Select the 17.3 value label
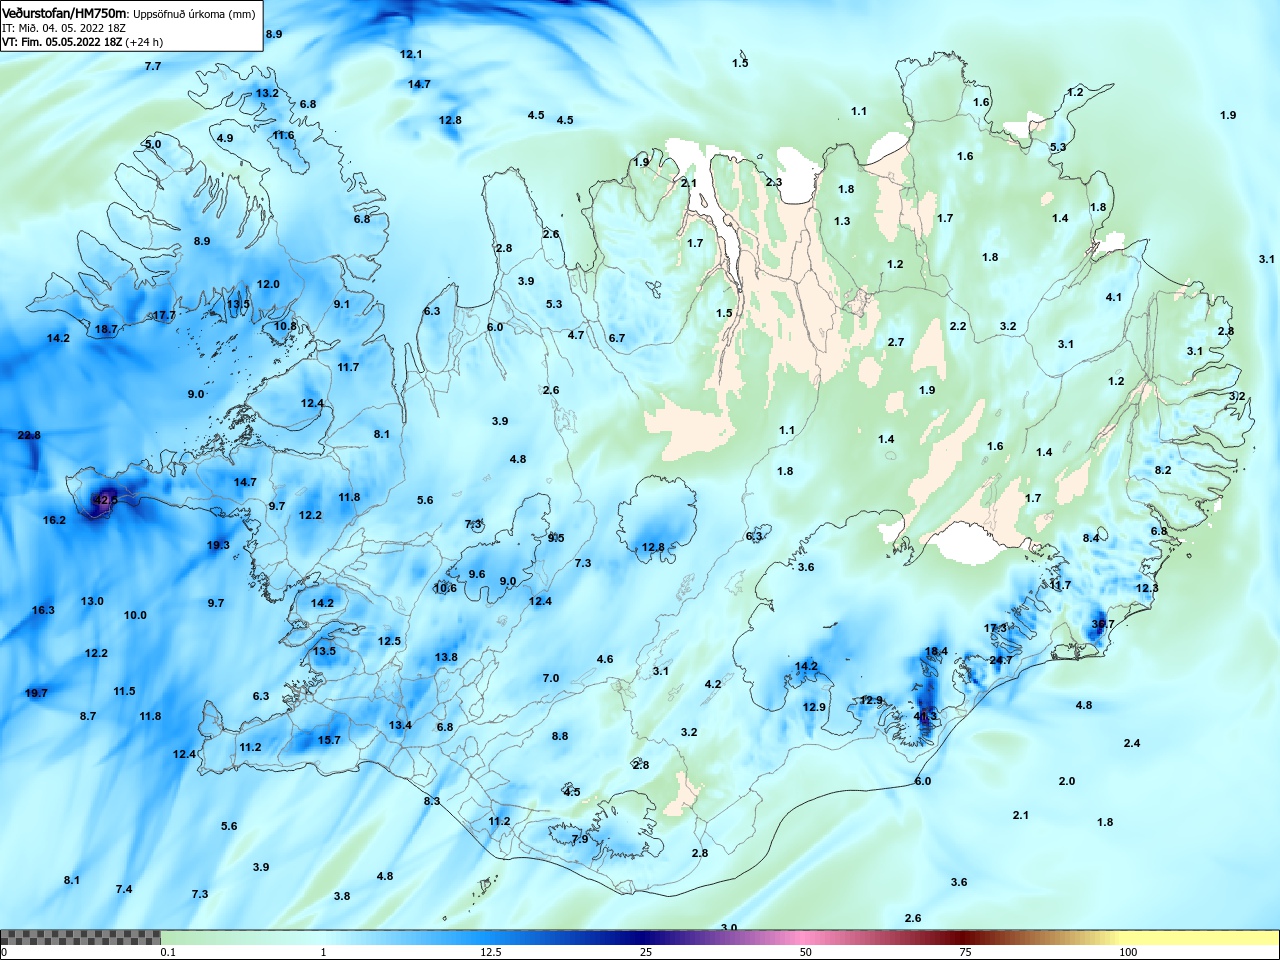Screen dimensions: 1280x960 click(996, 628)
